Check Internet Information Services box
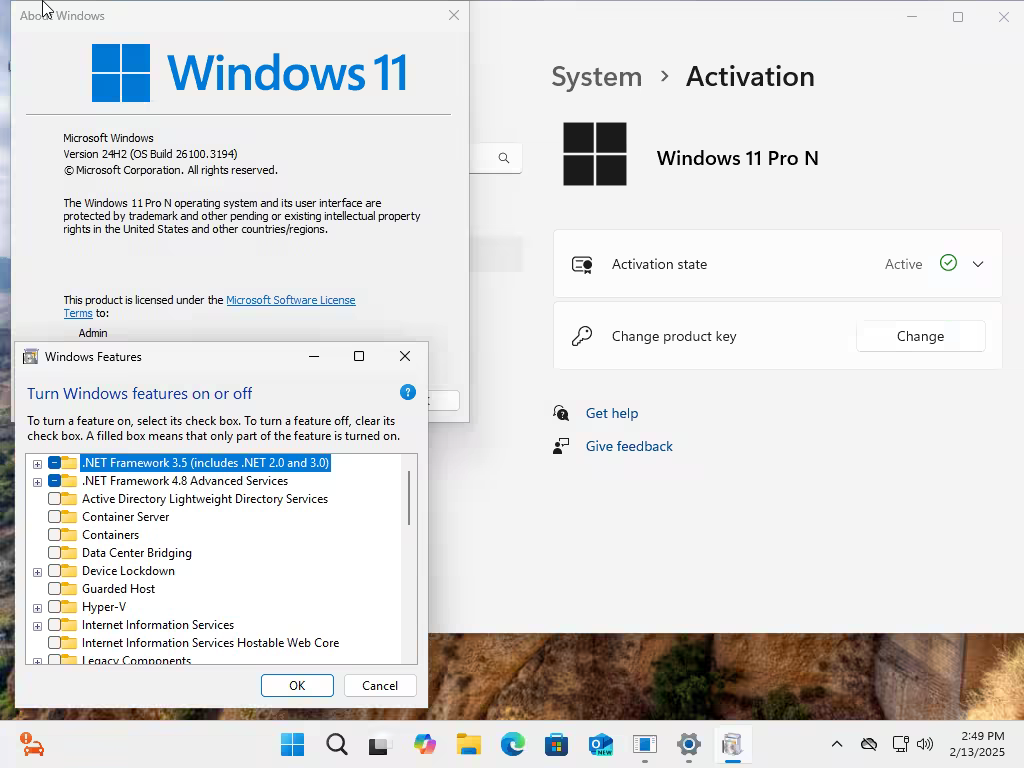Image resolution: width=1024 pixels, height=768 pixels. click(54, 625)
